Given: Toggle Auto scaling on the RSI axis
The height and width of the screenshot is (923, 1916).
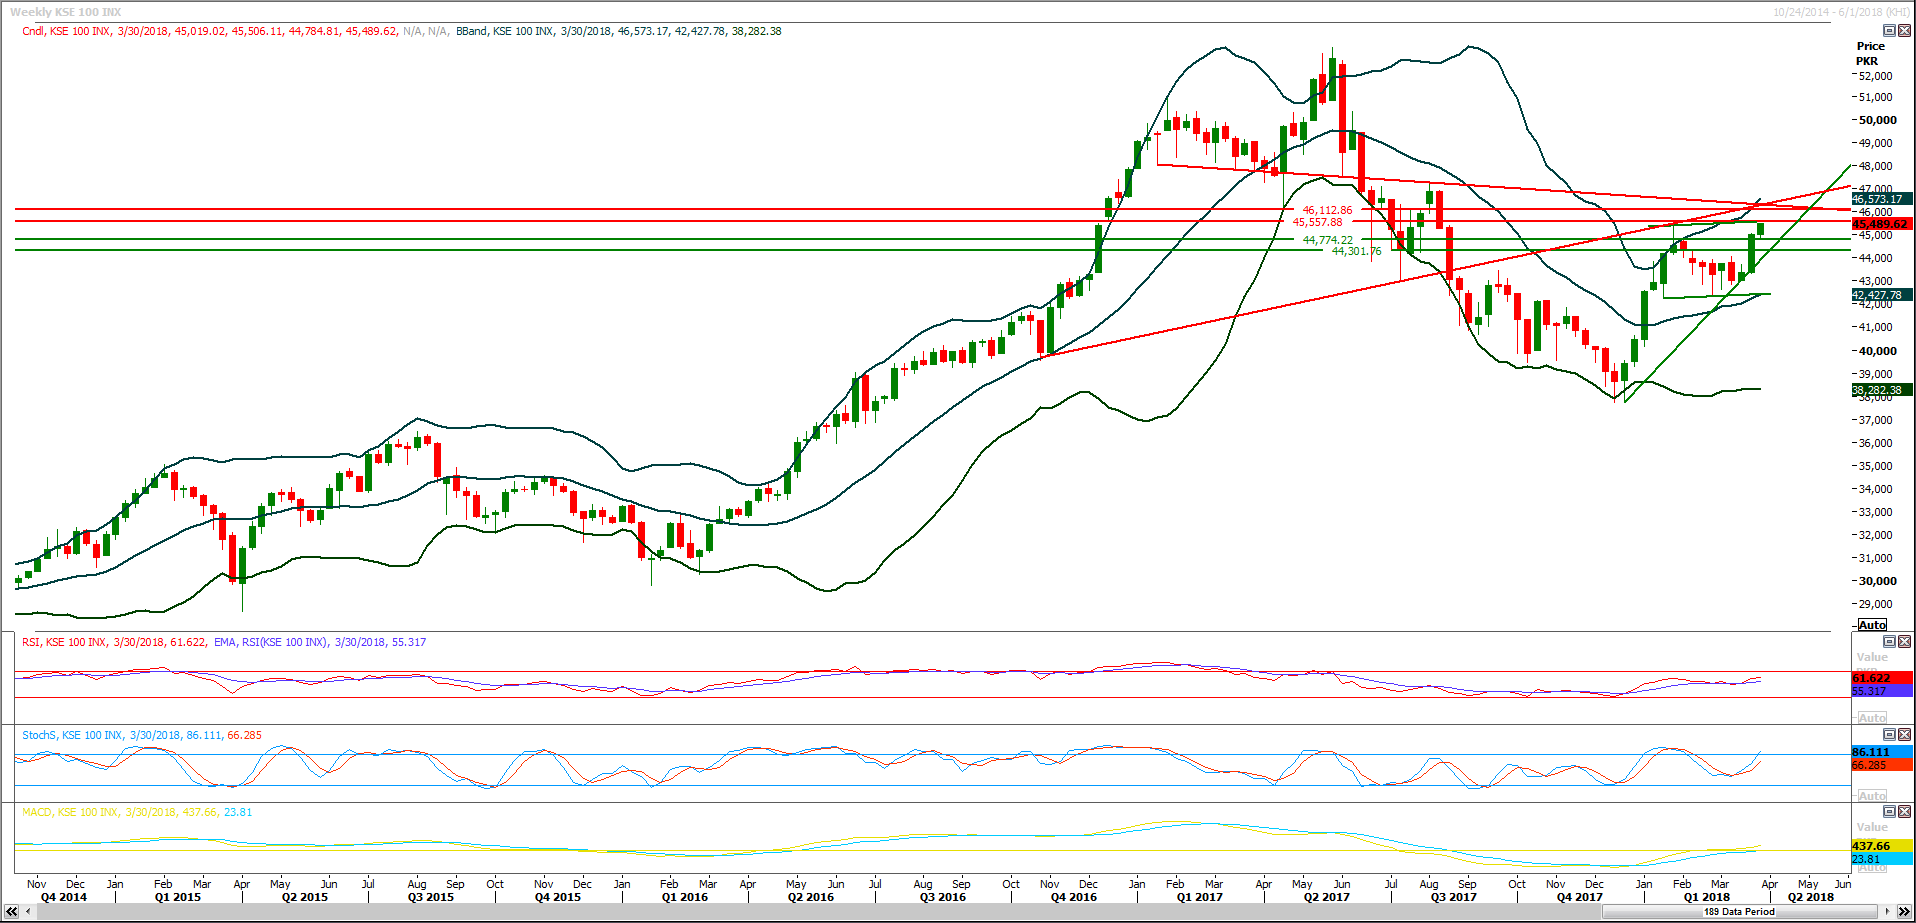Looking at the screenshot, I should point(1872,718).
